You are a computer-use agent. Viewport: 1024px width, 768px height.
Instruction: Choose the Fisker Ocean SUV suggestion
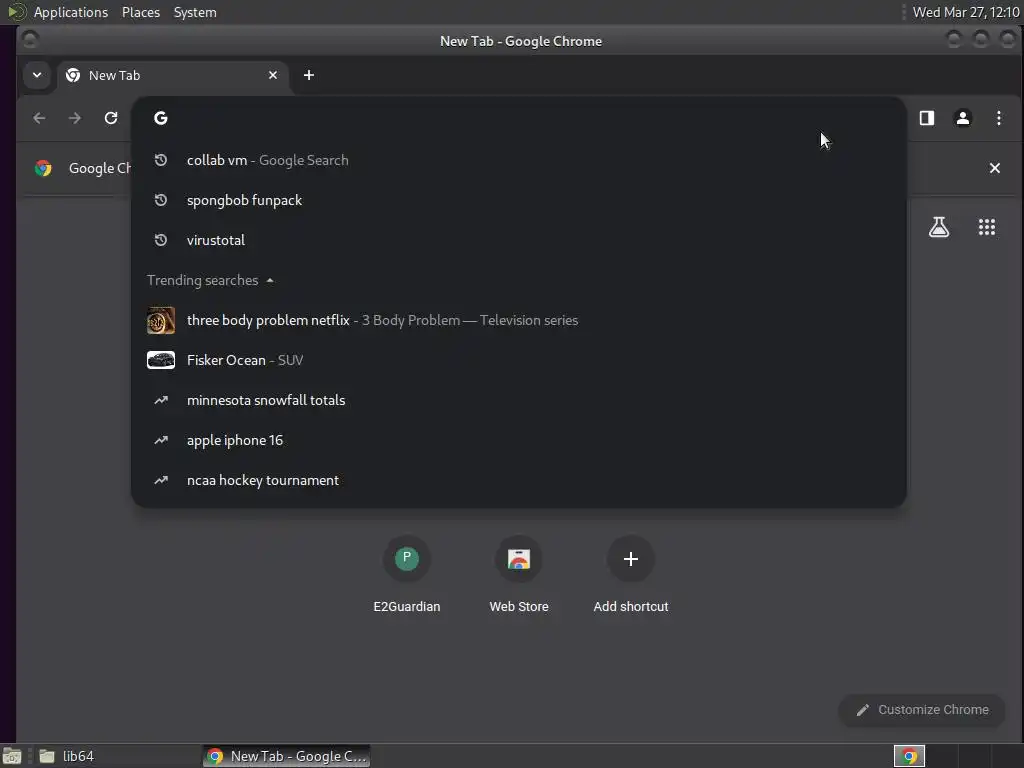pos(519,360)
